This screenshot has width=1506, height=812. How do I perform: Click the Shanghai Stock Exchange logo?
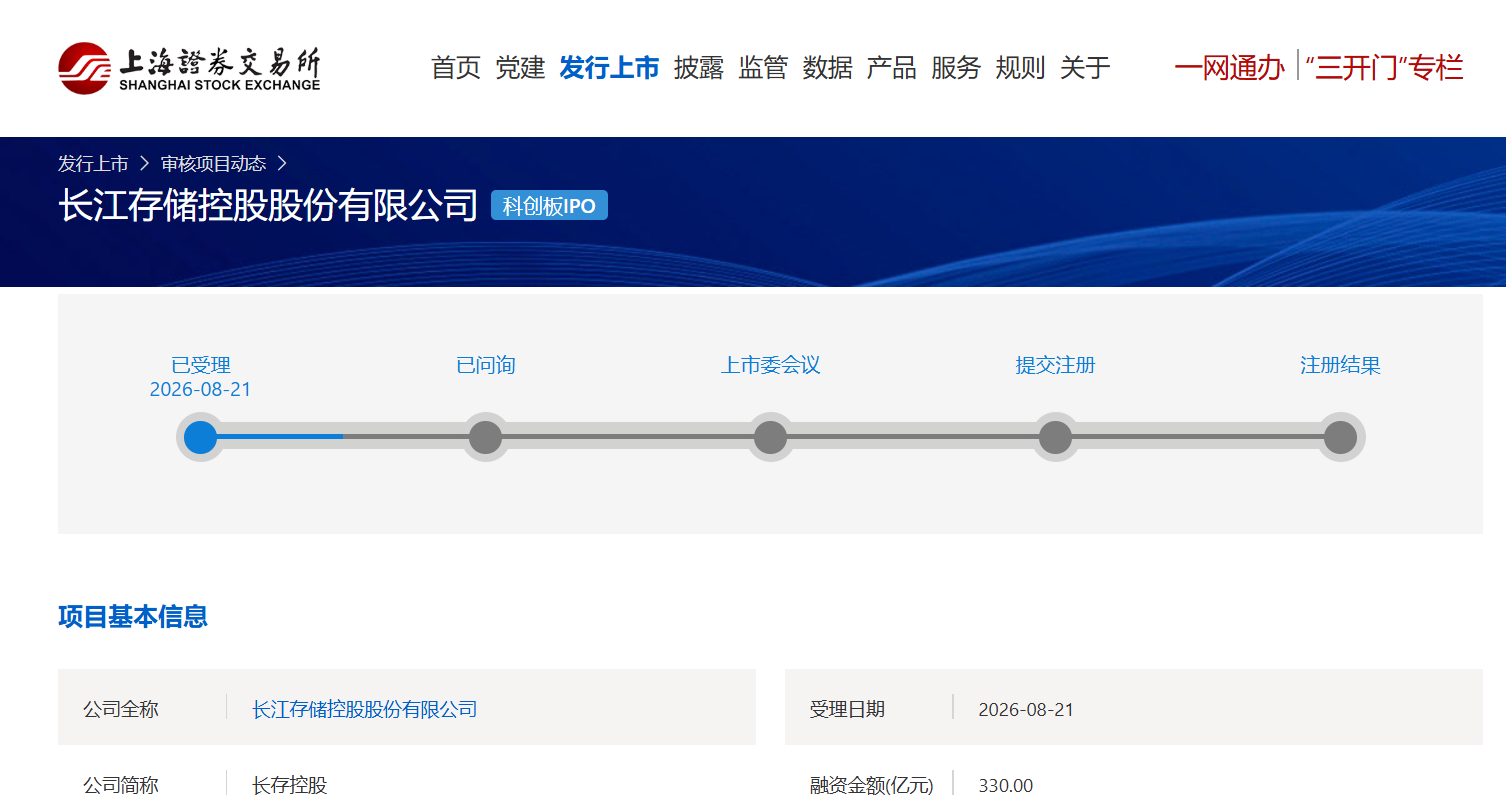pos(189,68)
